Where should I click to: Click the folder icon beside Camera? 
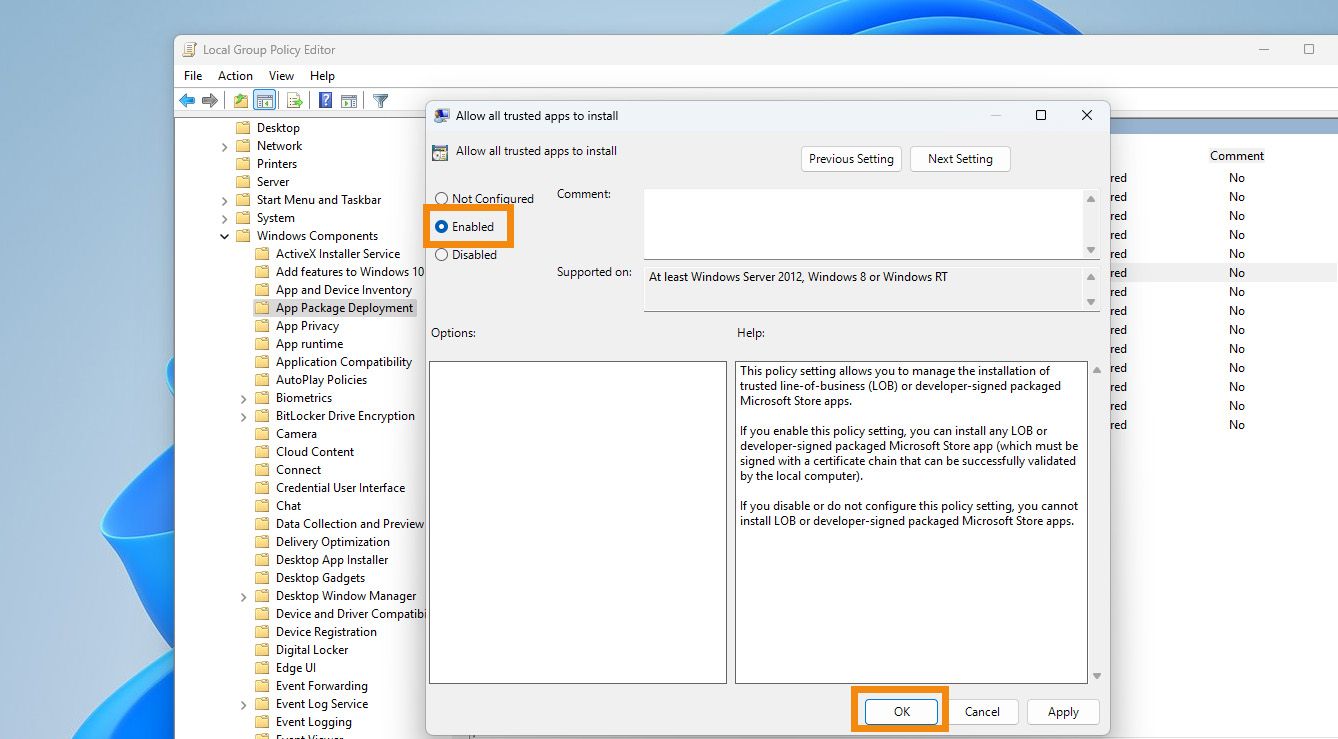(262, 434)
